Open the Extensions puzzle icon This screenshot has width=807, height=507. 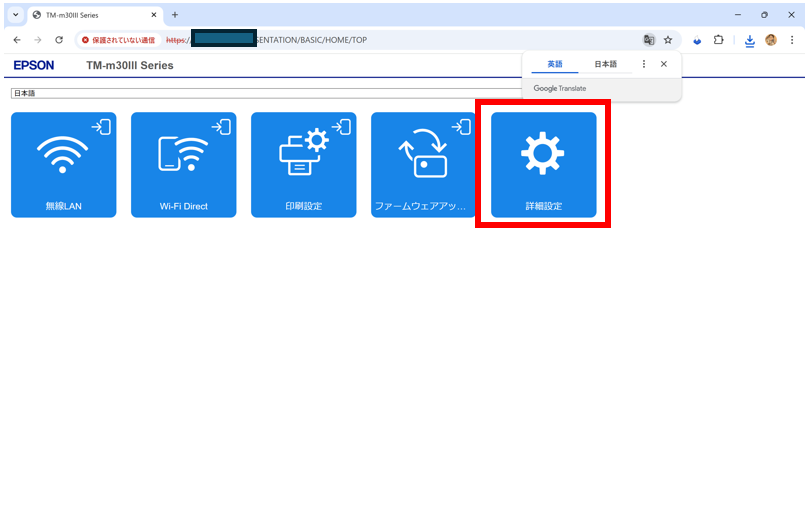coord(718,40)
